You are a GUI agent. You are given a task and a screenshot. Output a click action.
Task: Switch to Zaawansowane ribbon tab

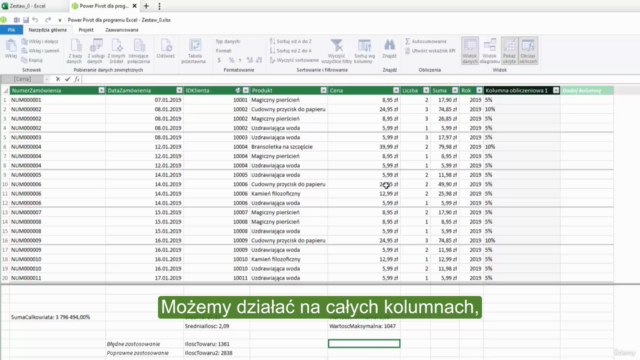[x=122, y=30]
